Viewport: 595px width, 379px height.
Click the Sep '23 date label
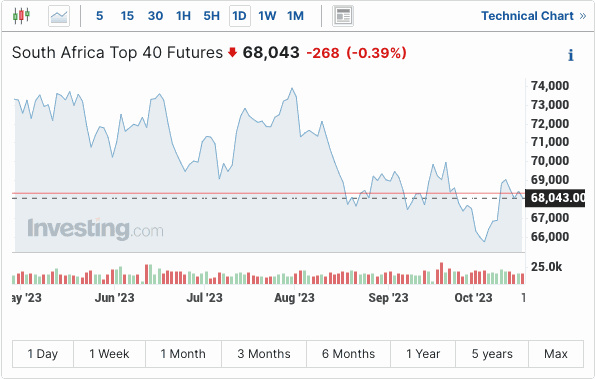coord(388,297)
